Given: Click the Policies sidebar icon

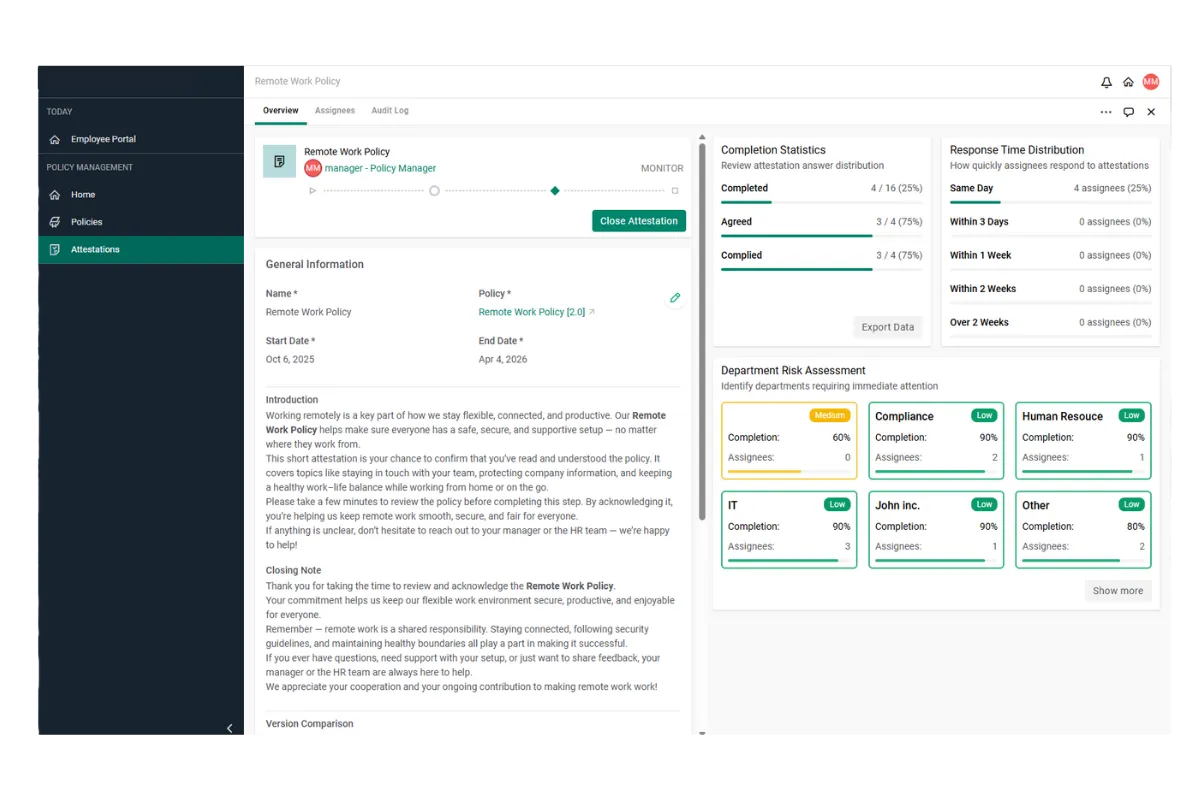Looking at the screenshot, I should click(55, 222).
